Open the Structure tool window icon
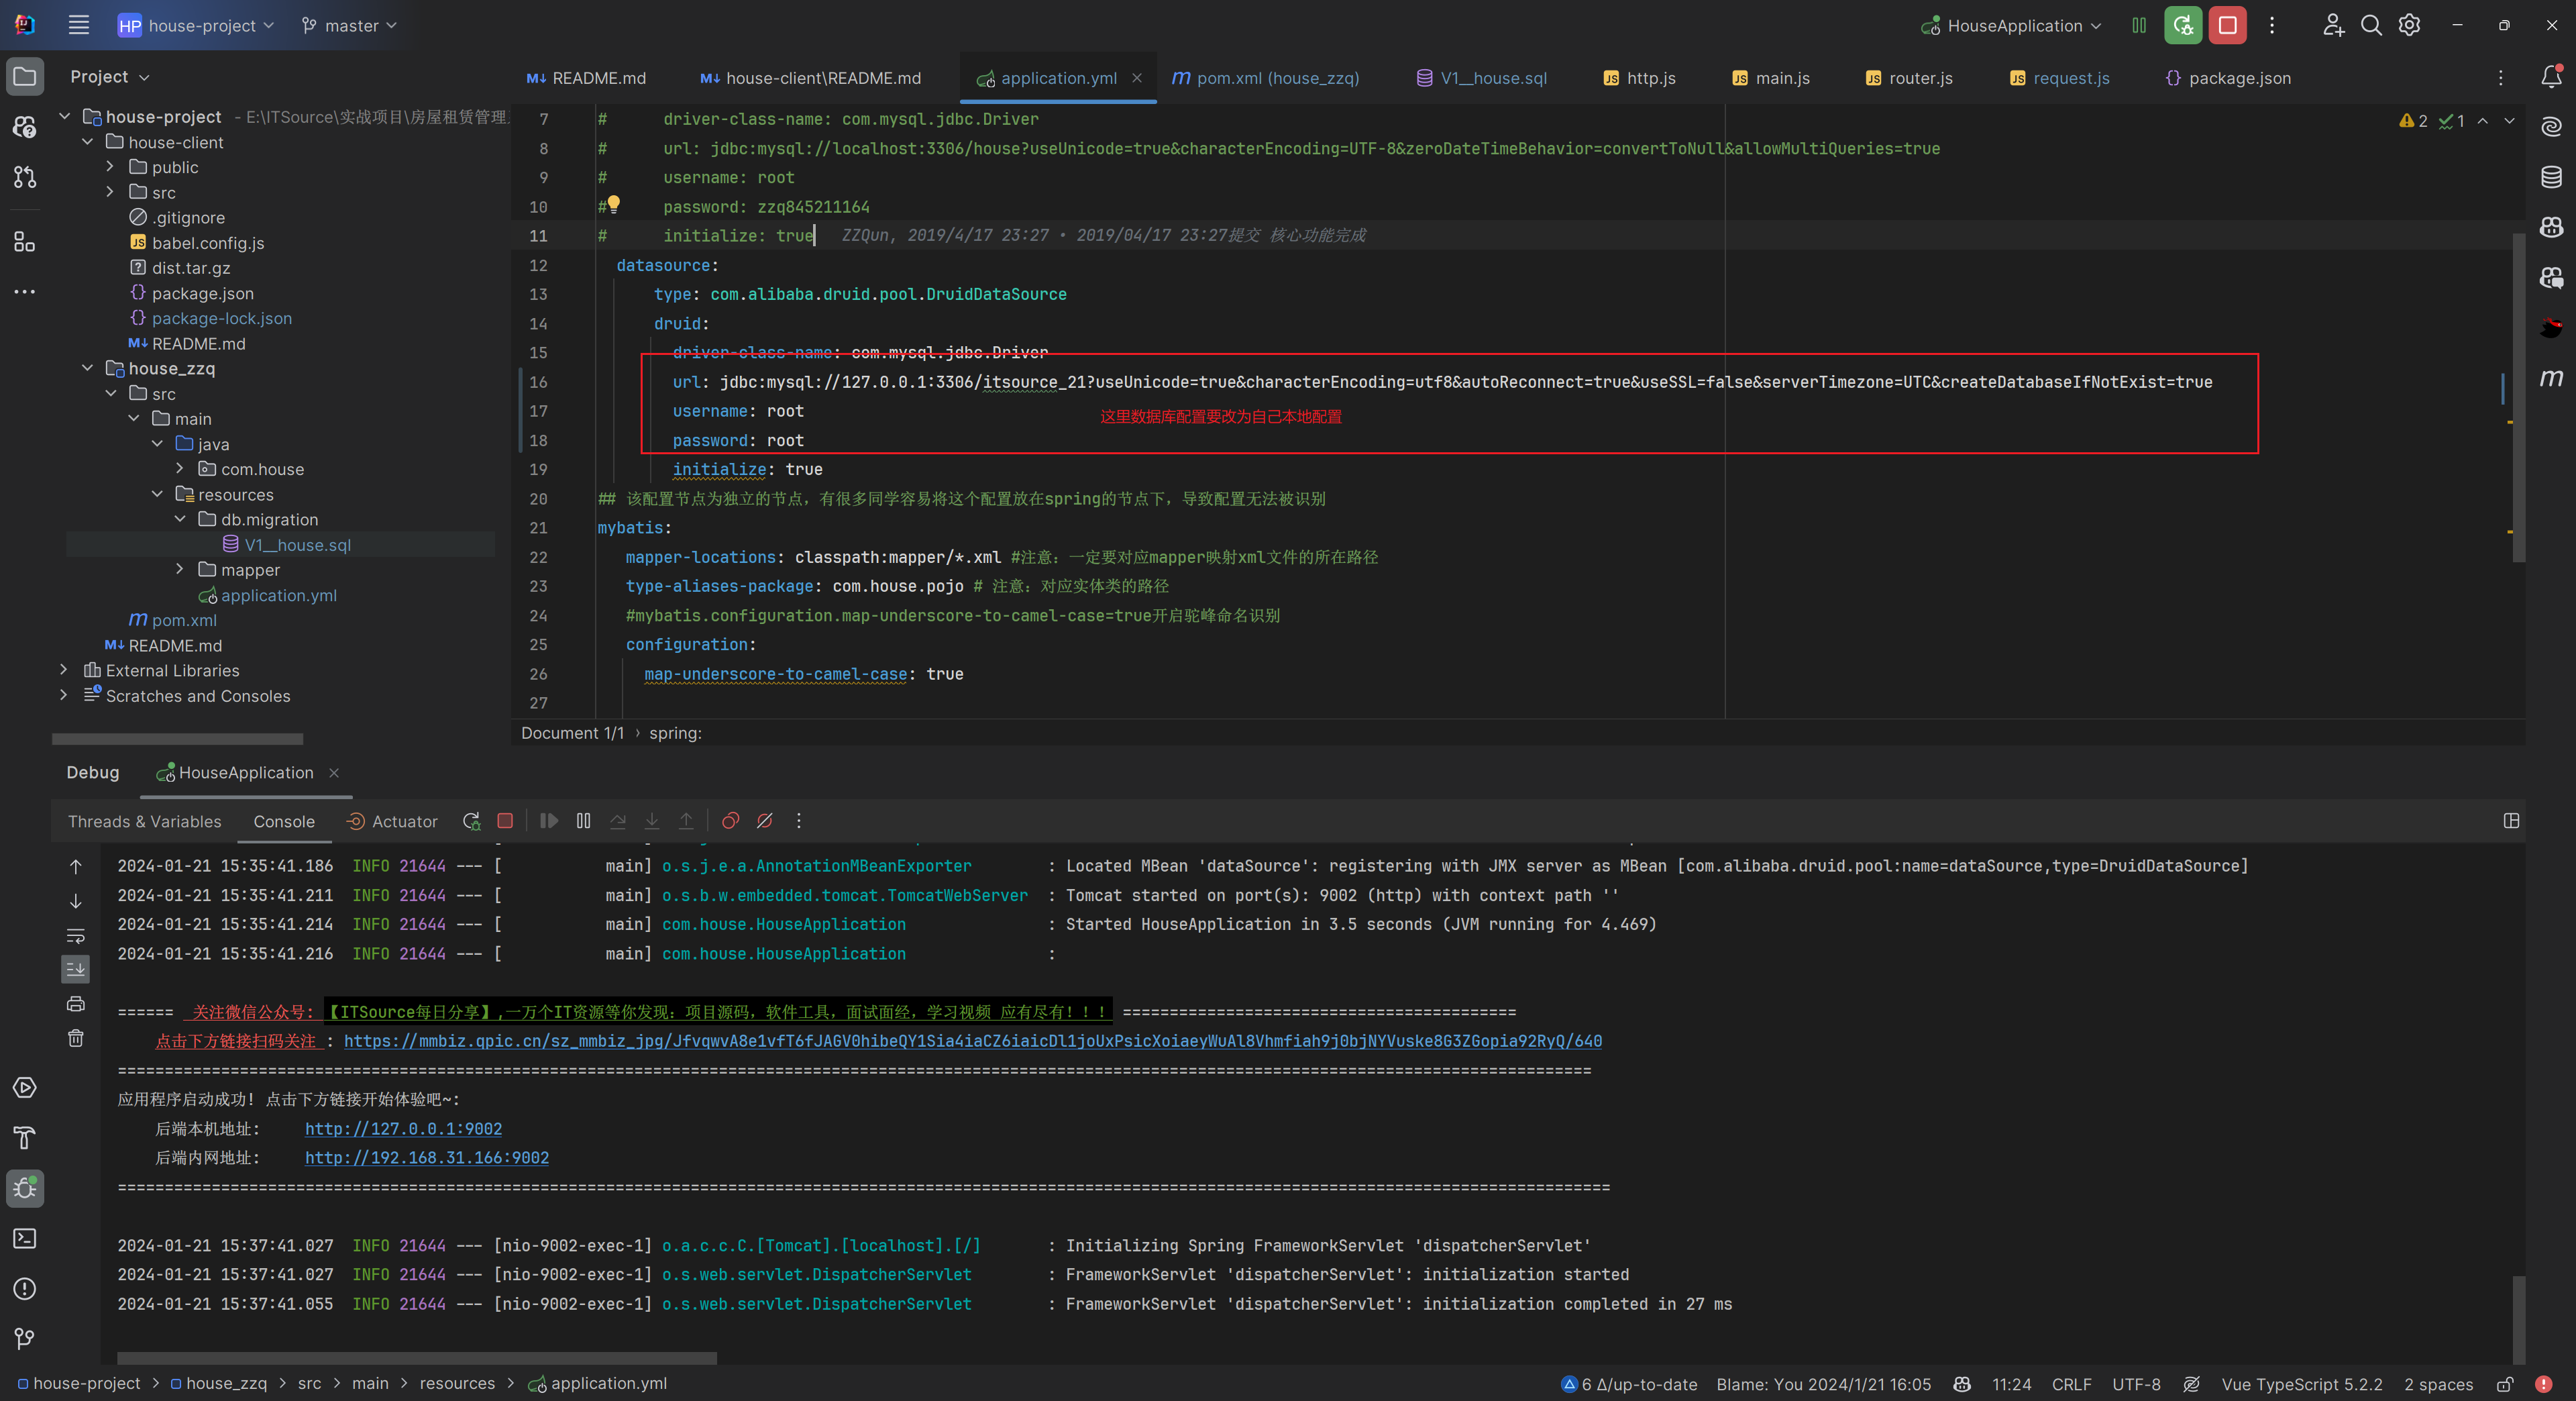The image size is (2576, 1401). click(x=25, y=241)
